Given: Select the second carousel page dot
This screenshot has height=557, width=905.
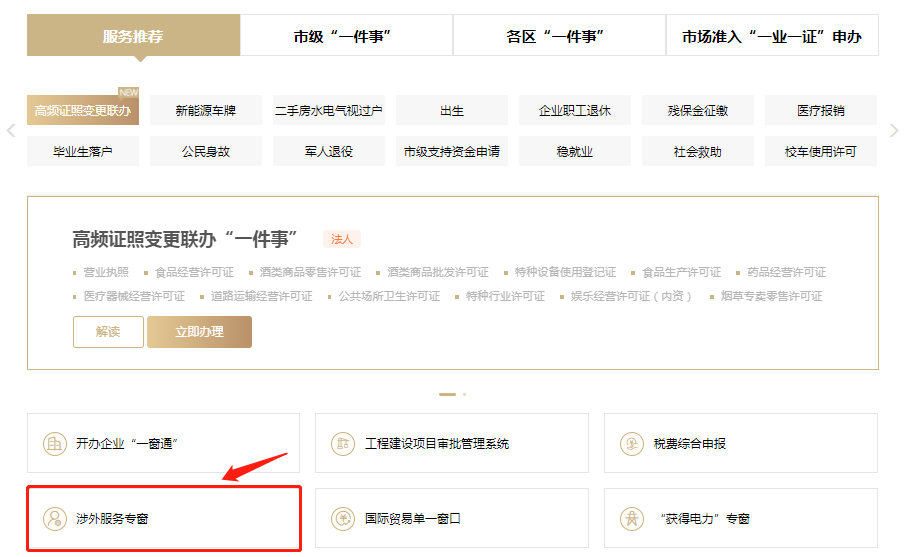Looking at the screenshot, I should pyautogui.click(x=465, y=394).
